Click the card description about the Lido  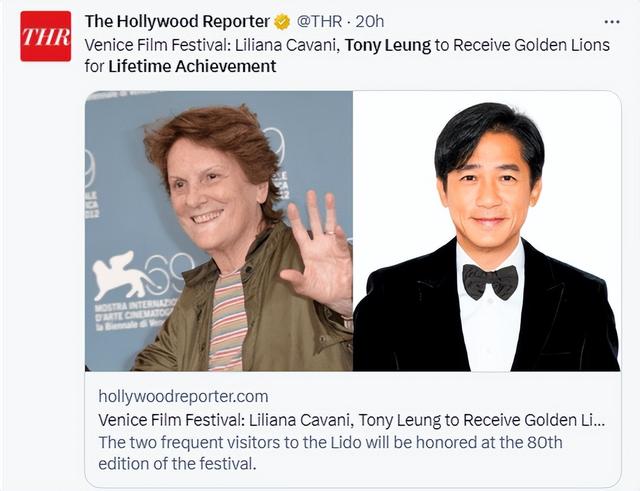coord(330,453)
